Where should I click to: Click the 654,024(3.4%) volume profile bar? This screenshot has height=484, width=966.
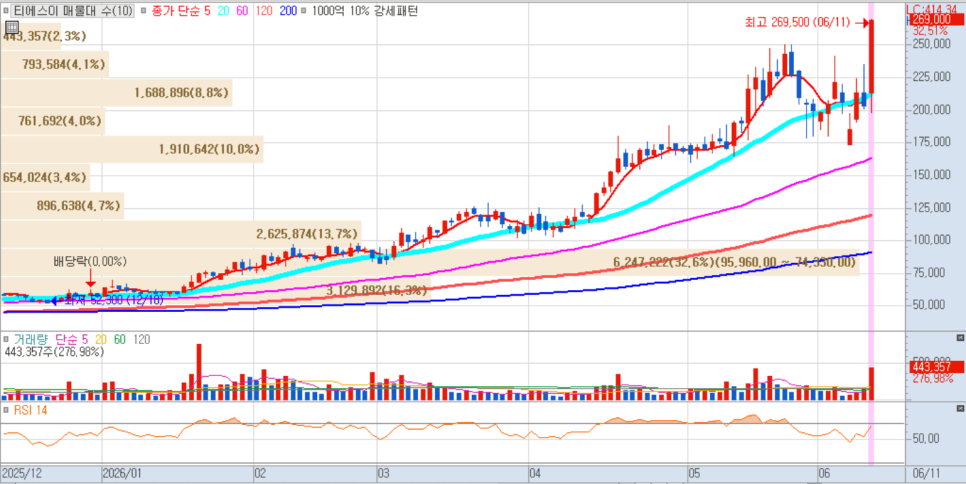(45, 177)
